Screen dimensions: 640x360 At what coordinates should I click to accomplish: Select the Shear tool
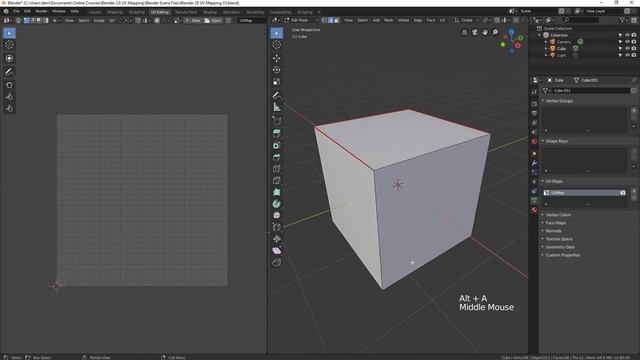(x=277, y=250)
